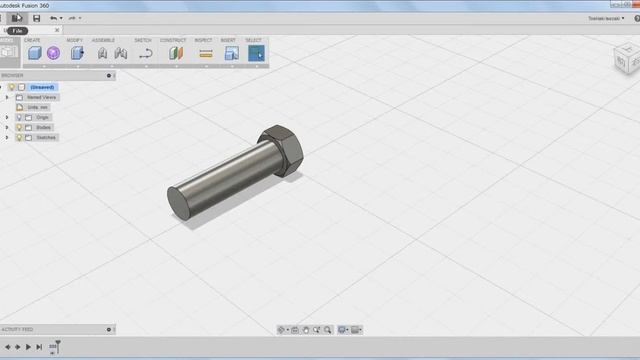Screen dimensions: 640x360
Task: Select the Assemble New Component tool
Action: (x=102, y=53)
